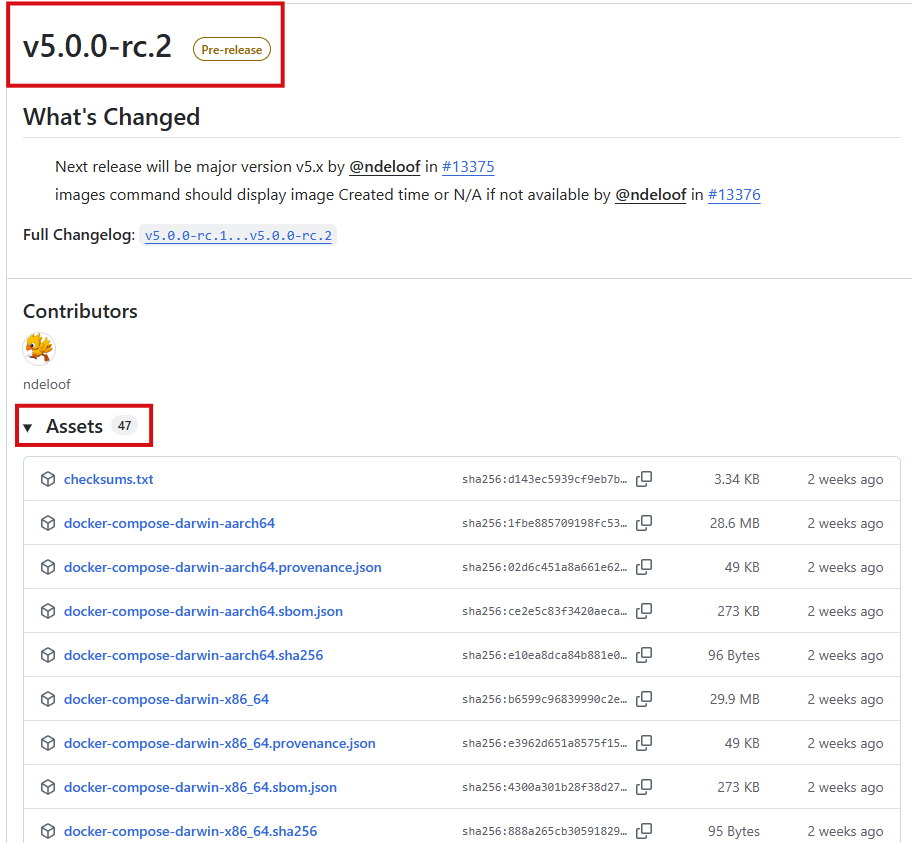Viewport: 912px width, 843px height.
Task: Open docker-compose-darwin-x86_64.provenance.json link
Action: pyautogui.click(x=220, y=744)
